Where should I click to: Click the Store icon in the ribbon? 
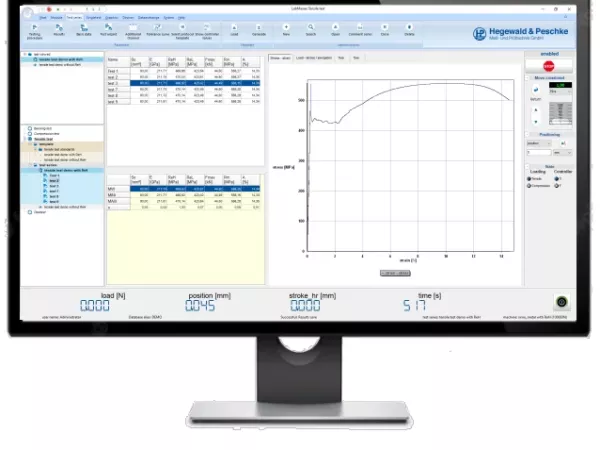[383, 32]
